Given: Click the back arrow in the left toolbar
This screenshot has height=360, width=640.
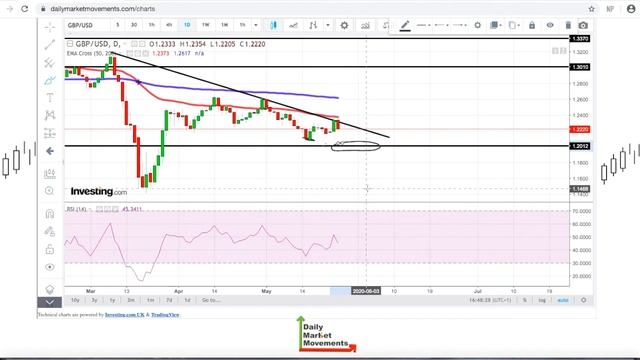Looking at the screenshot, I should (x=50, y=151).
